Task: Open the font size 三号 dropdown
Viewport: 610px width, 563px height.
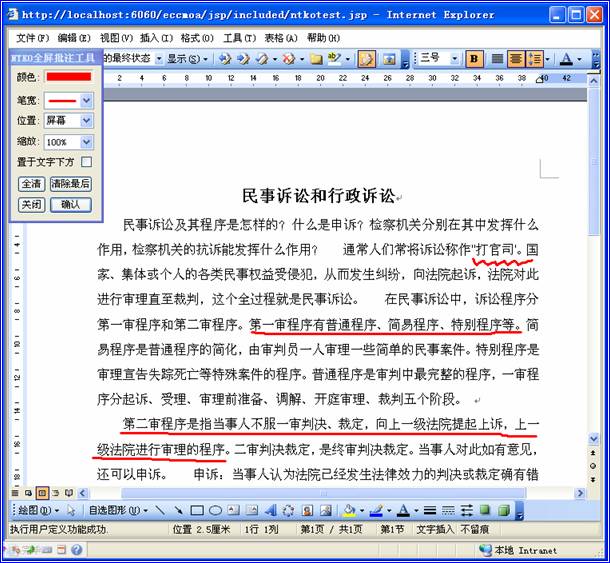Action: click(456, 59)
